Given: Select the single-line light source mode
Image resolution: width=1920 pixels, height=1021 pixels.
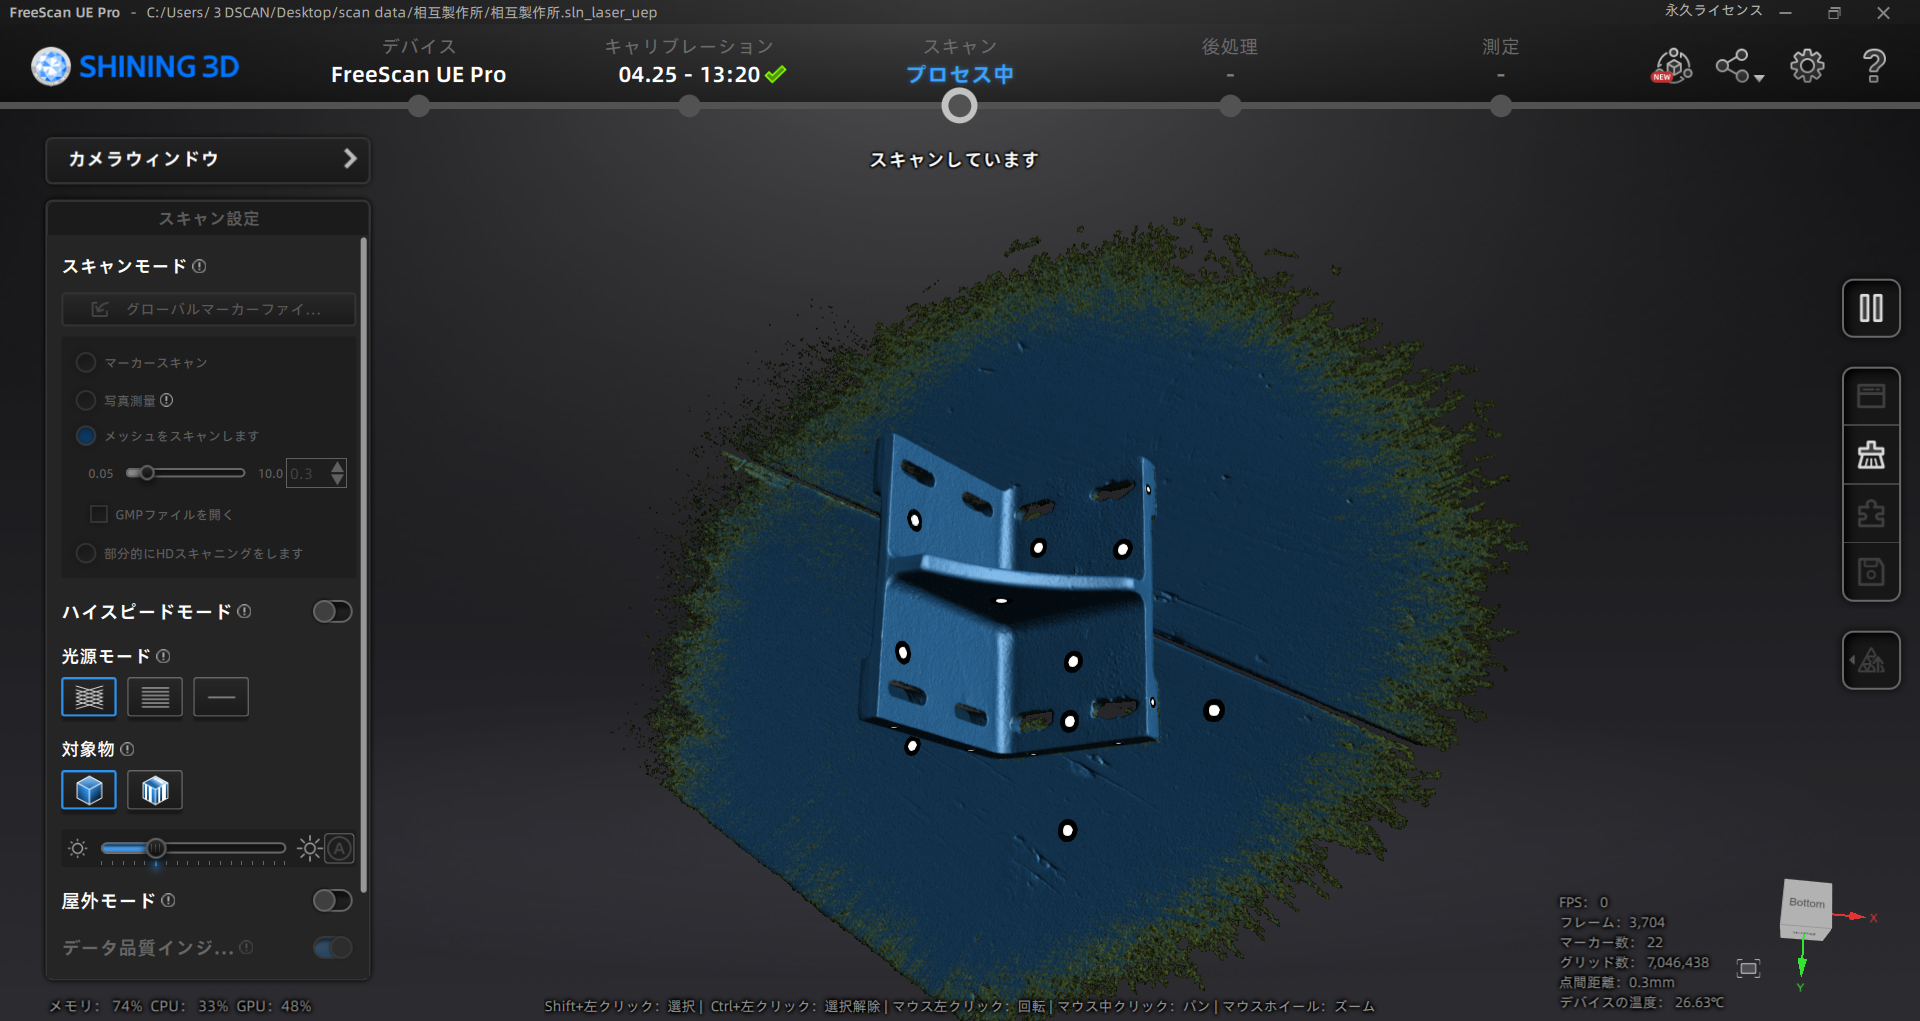Looking at the screenshot, I should 221,697.
